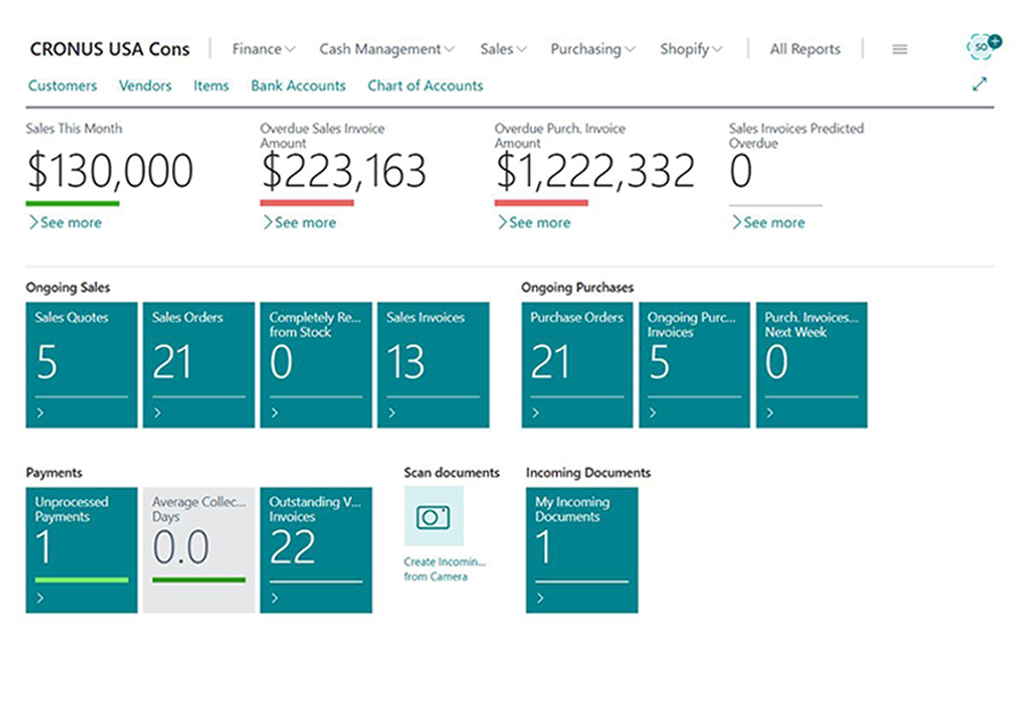The height and width of the screenshot is (724, 1024).
Task: See more under Overdue Sales Invoice Amount
Action: click(299, 223)
